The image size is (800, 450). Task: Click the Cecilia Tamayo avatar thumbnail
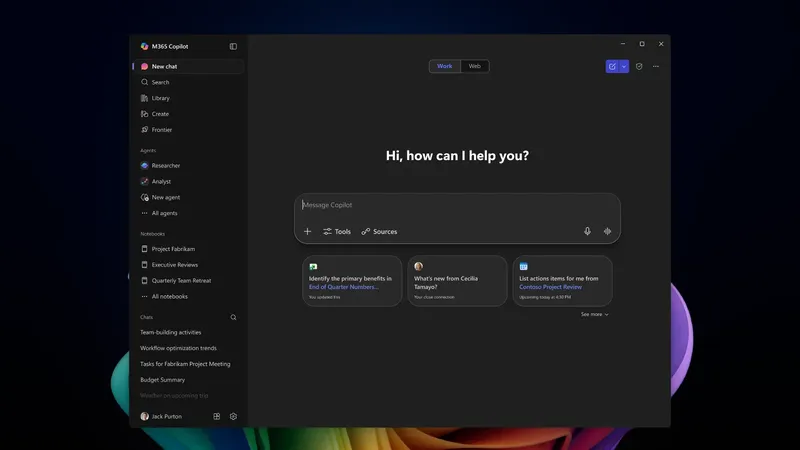(x=418, y=266)
